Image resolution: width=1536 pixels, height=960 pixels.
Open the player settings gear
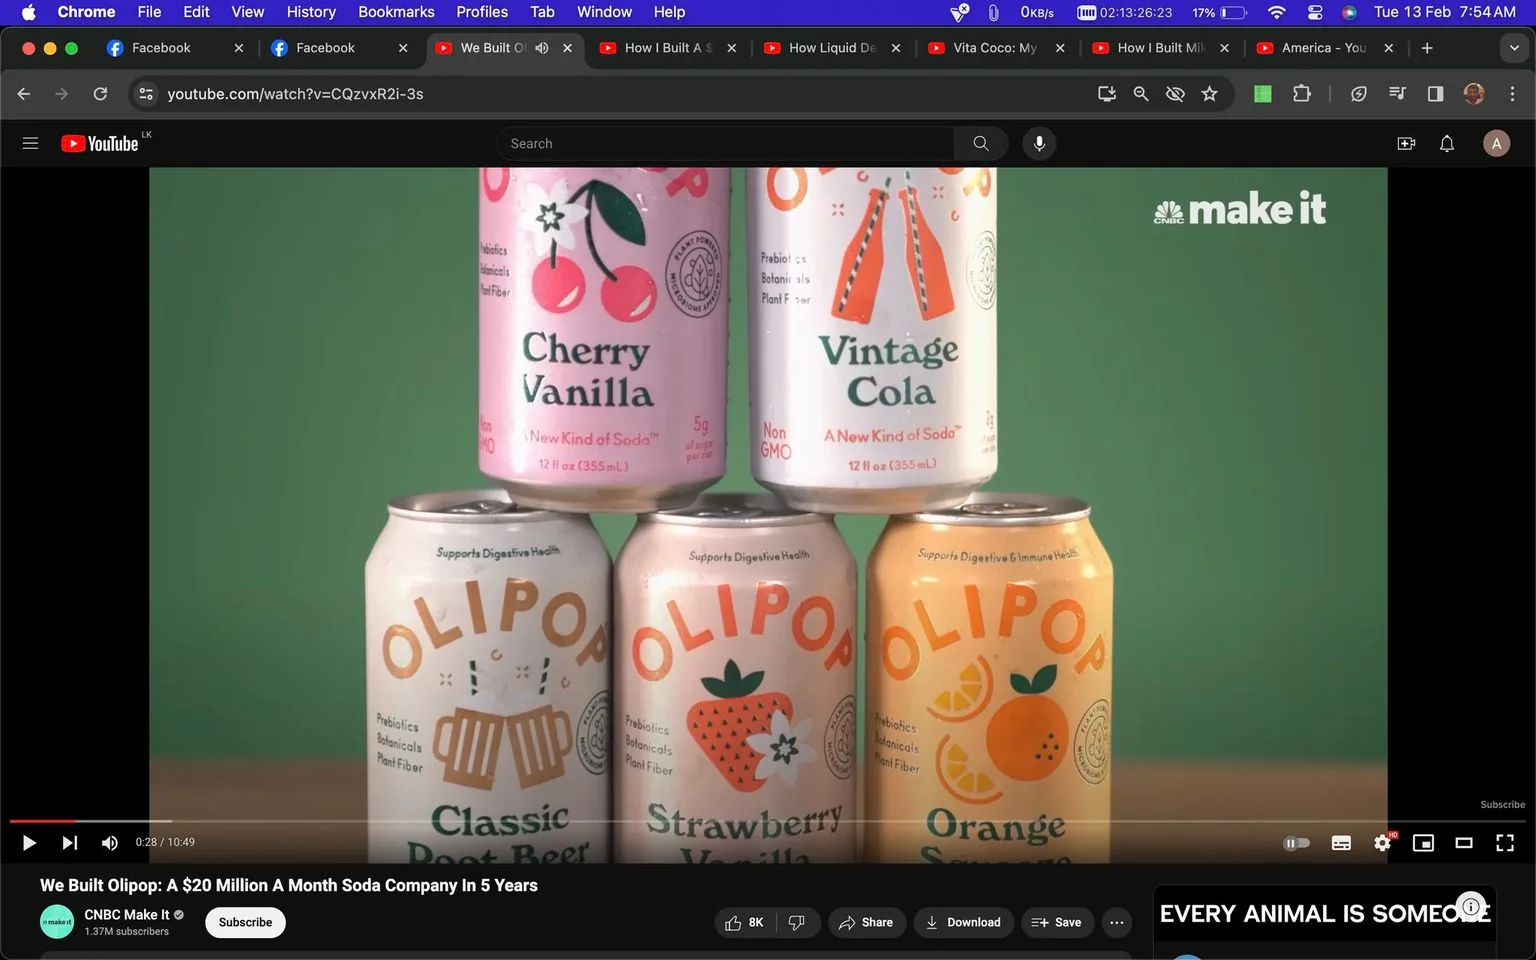click(1382, 843)
